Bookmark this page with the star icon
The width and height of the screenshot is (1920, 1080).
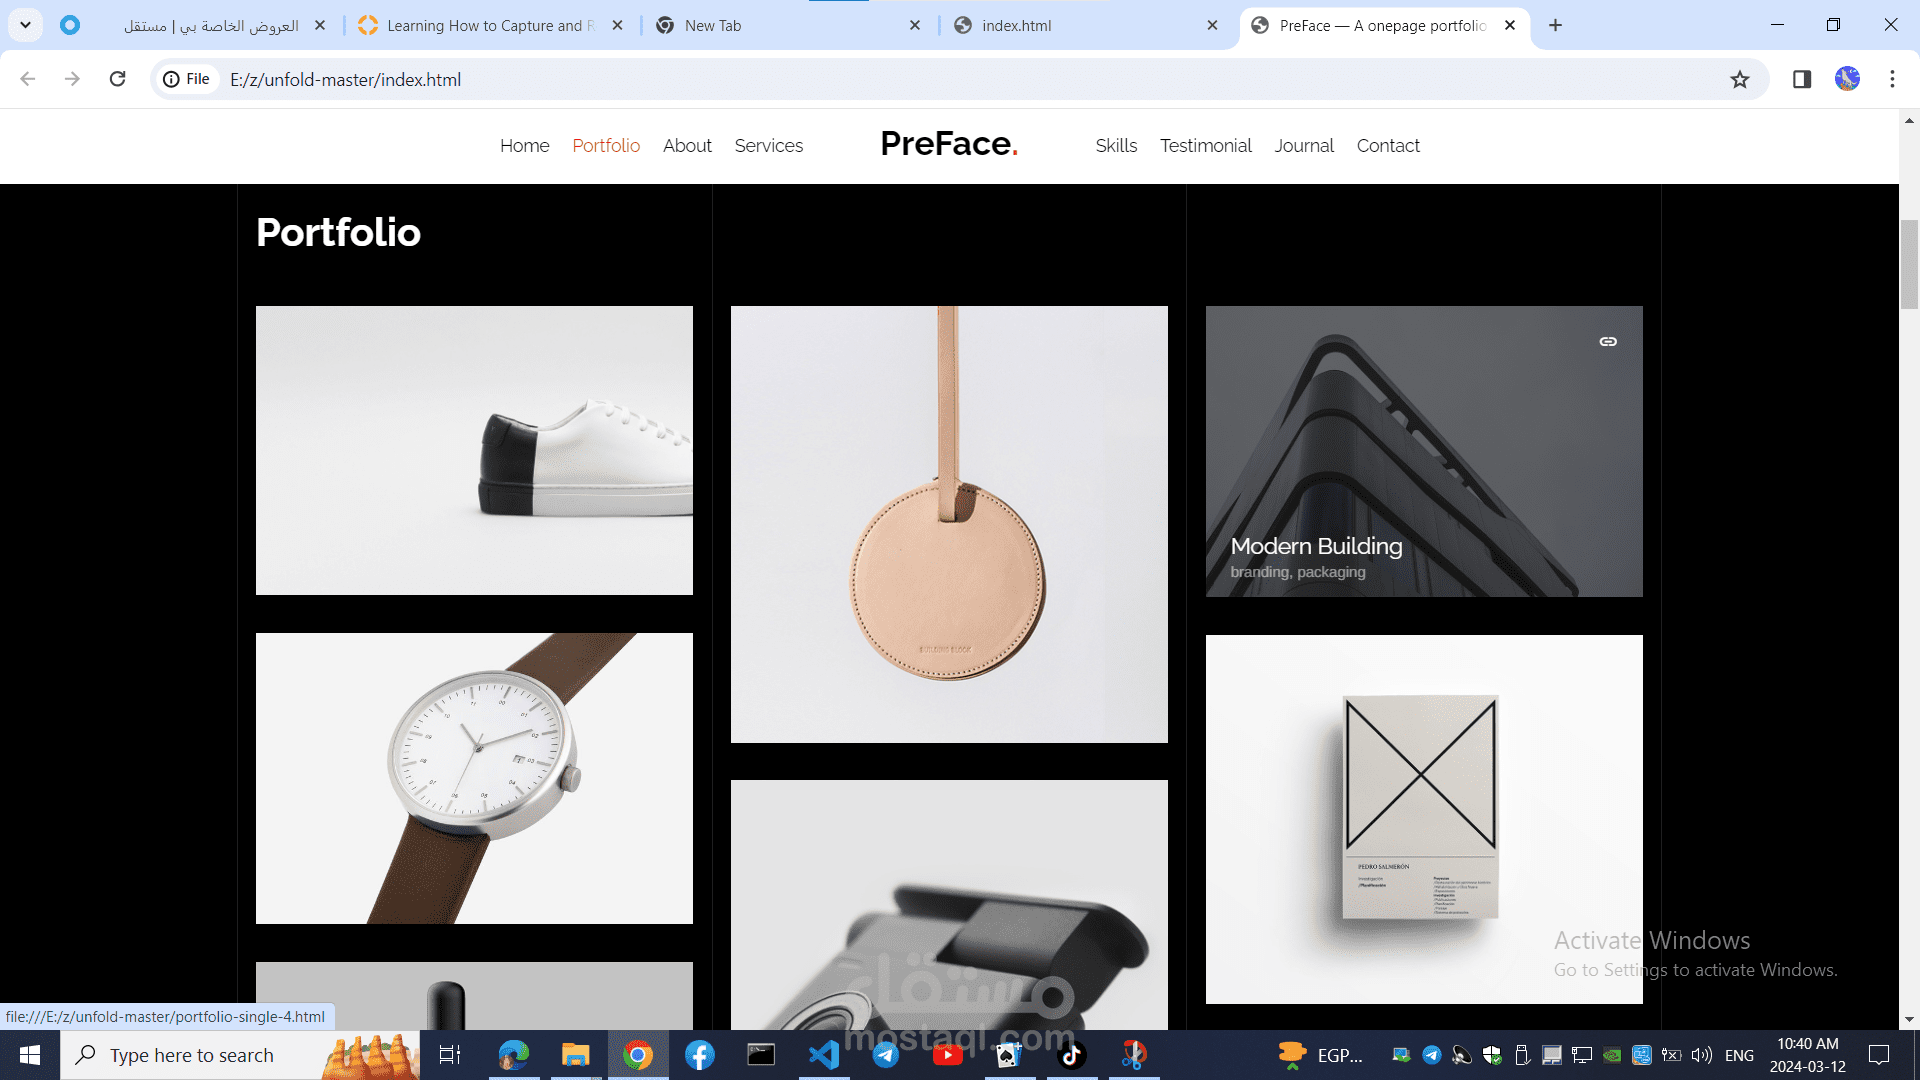(1740, 80)
